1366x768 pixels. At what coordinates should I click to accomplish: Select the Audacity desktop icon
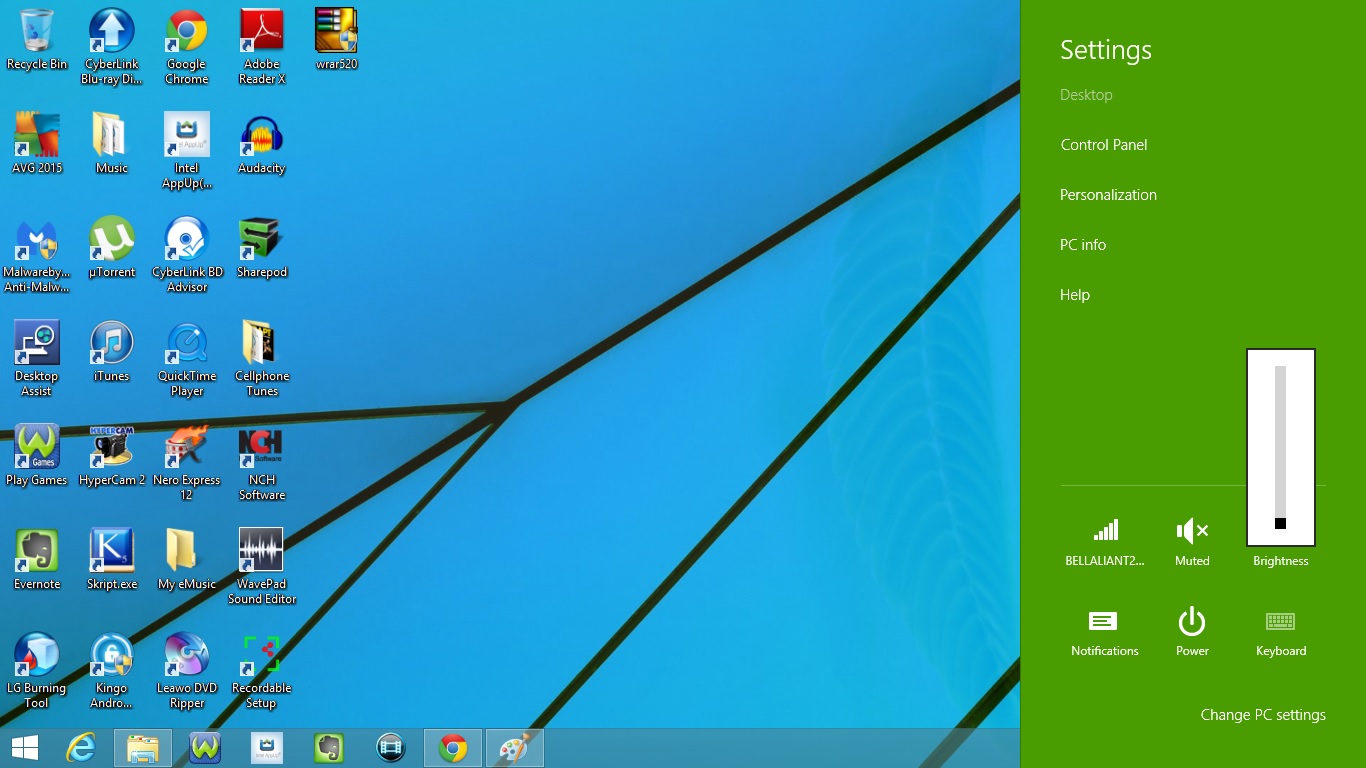(x=262, y=144)
